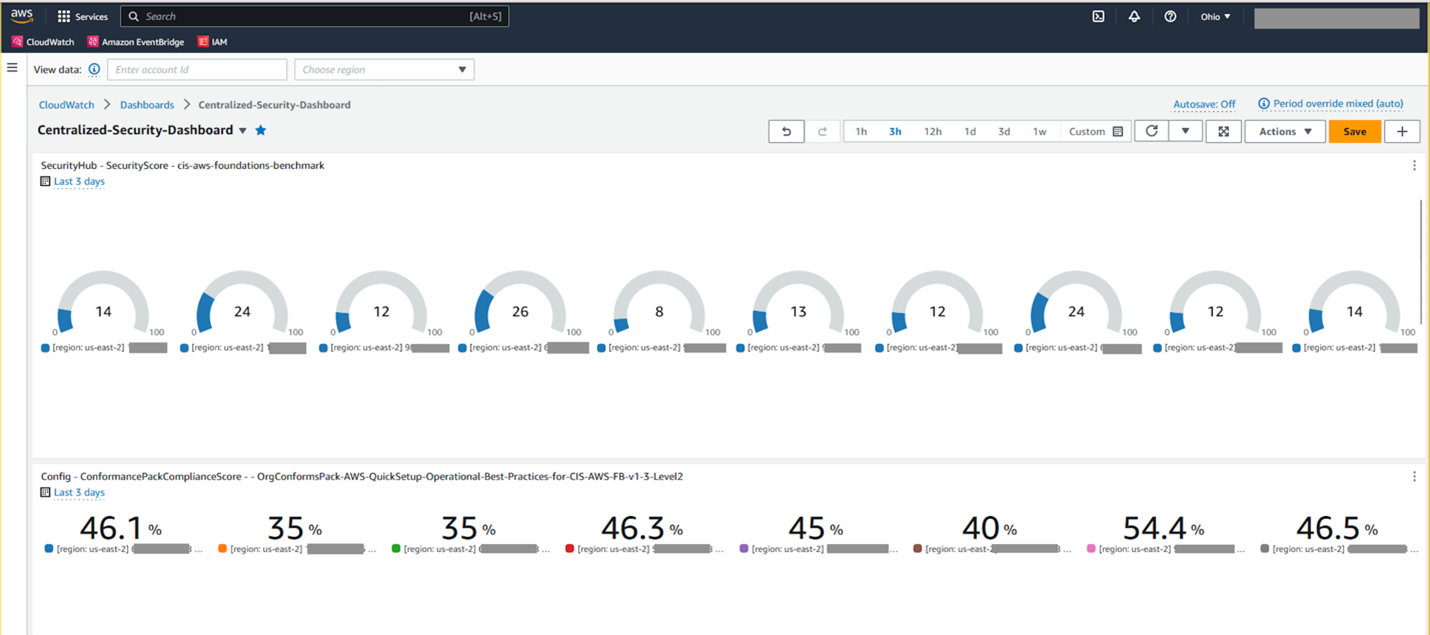Select the 1d time range

(969, 130)
